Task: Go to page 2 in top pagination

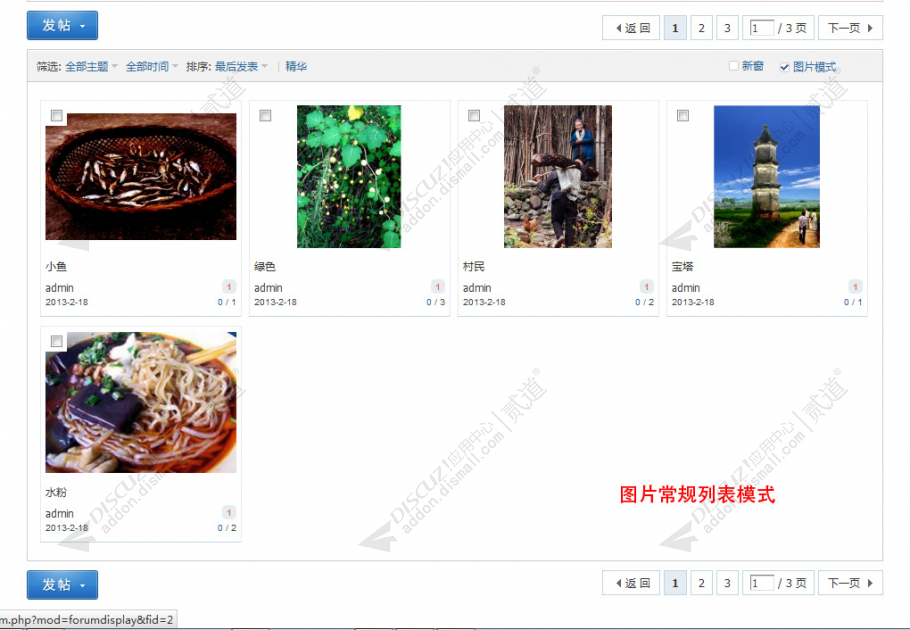Action: 701,28
